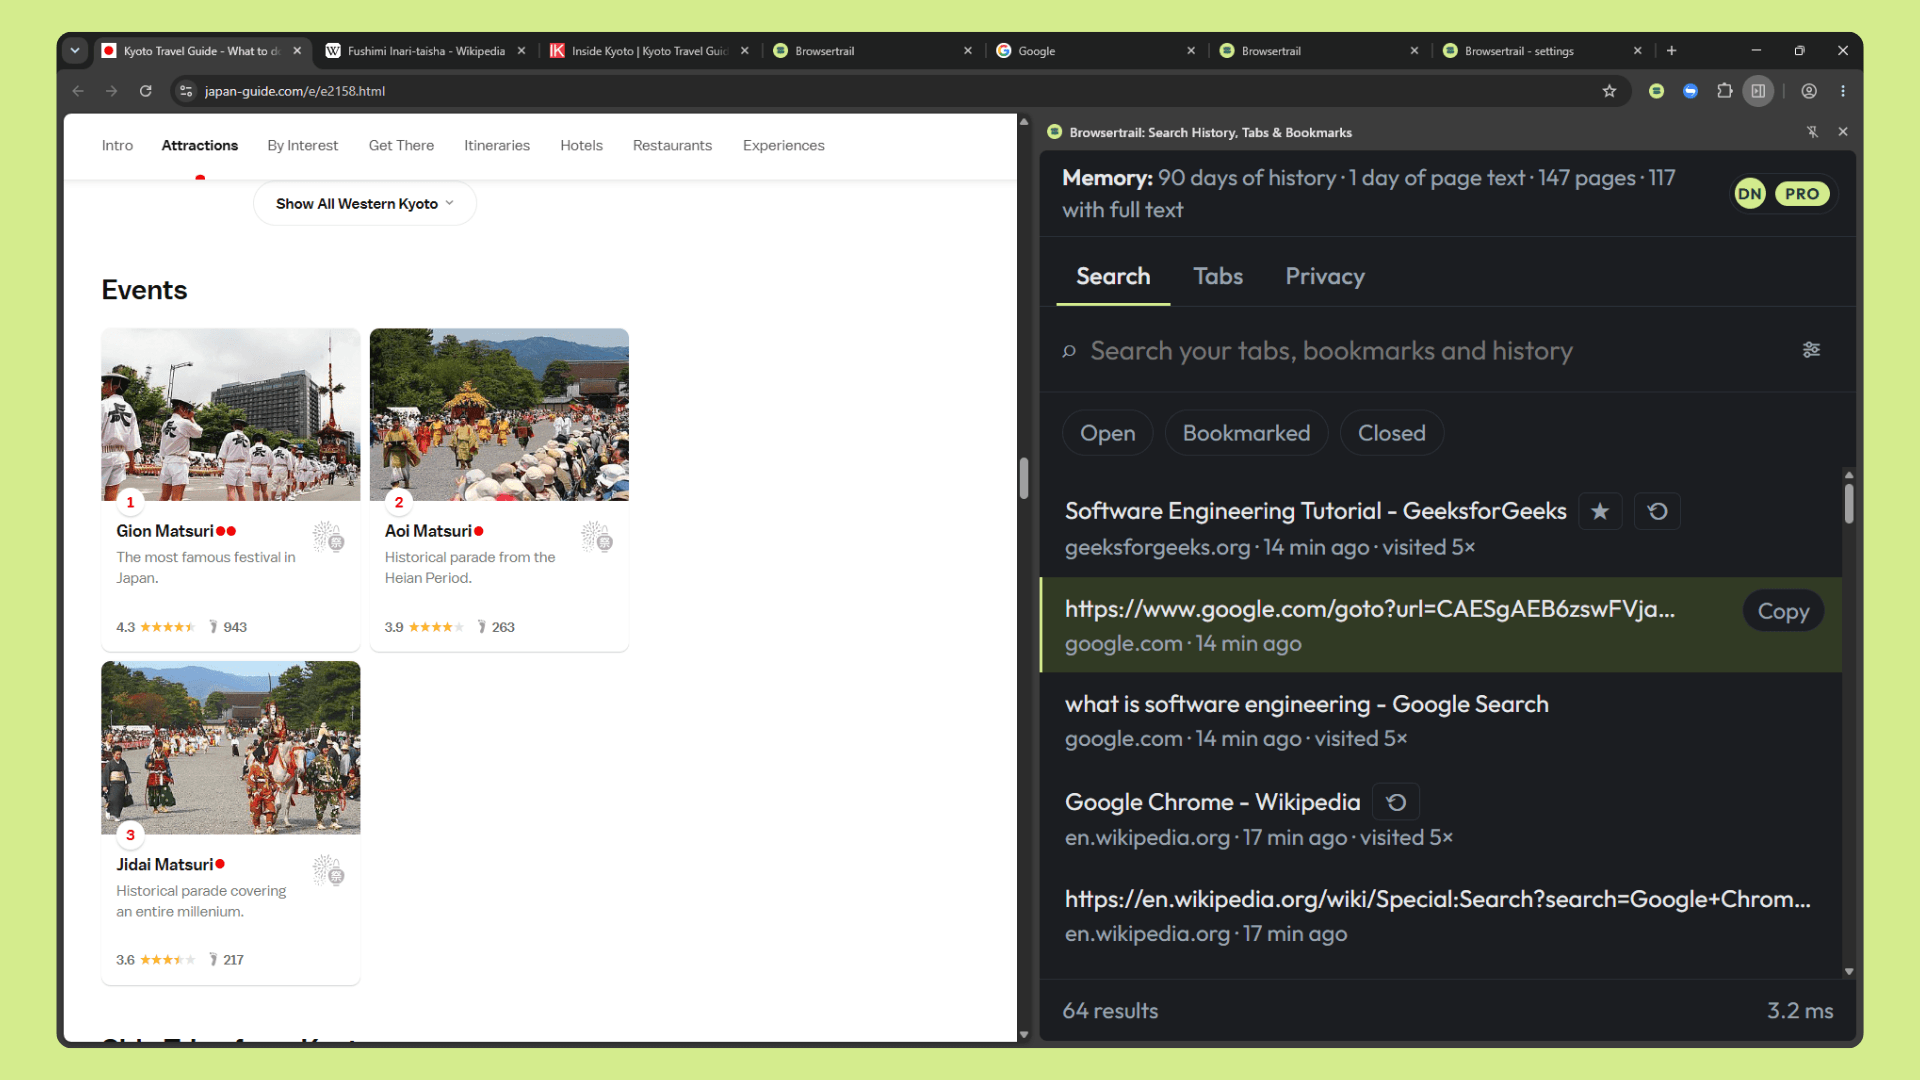Switch to the Fushimi Inari-taisha Wikipedia tab
The height and width of the screenshot is (1080, 1920).
(x=426, y=51)
